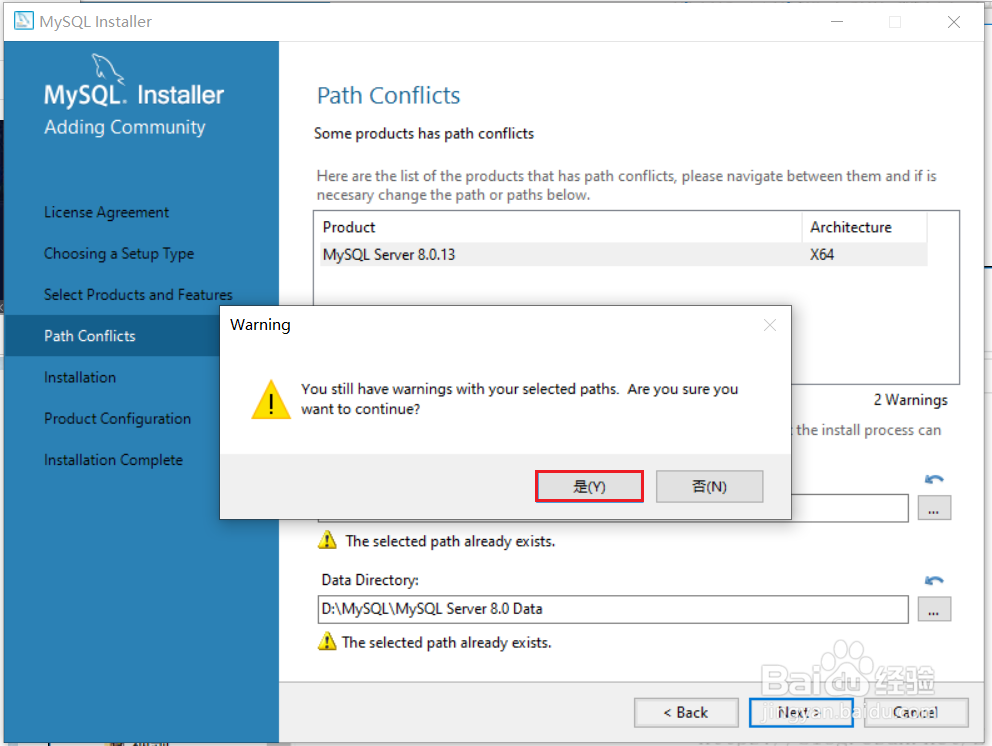The height and width of the screenshot is (746, 992).
Task: Select the Data Directory path input field
Action: (x=612, y=609)
